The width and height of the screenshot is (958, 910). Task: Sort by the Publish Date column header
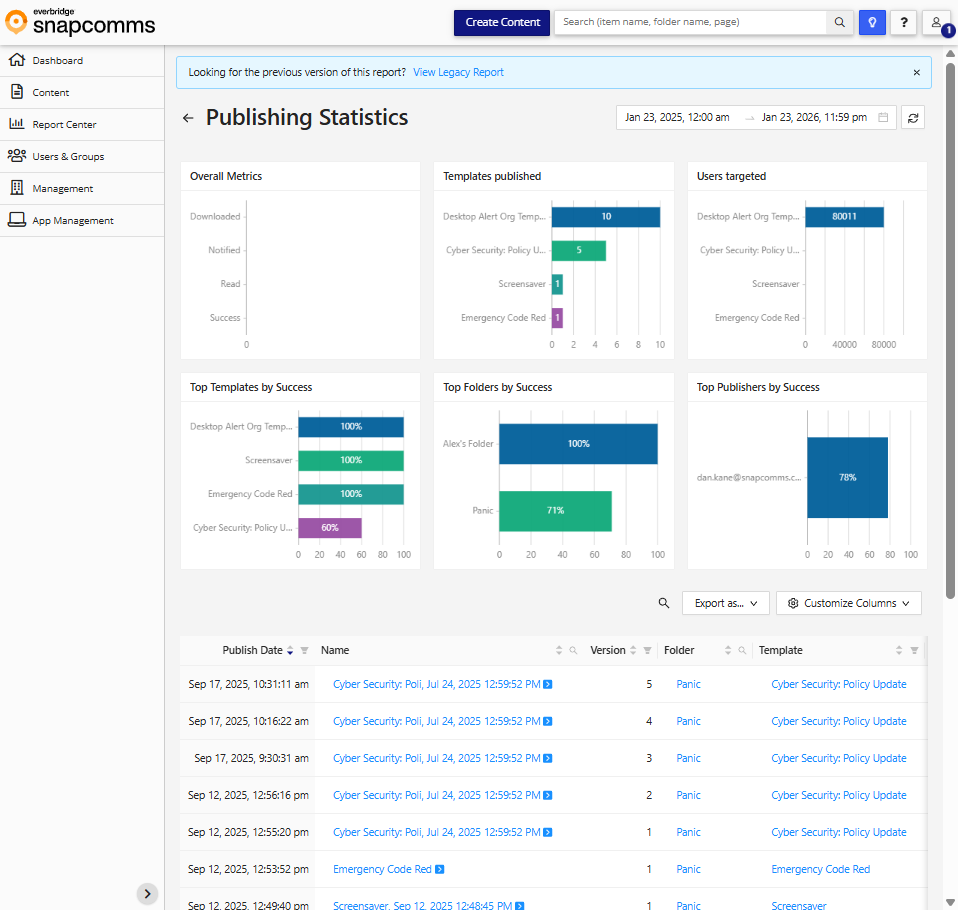click(x=252, y=650)
